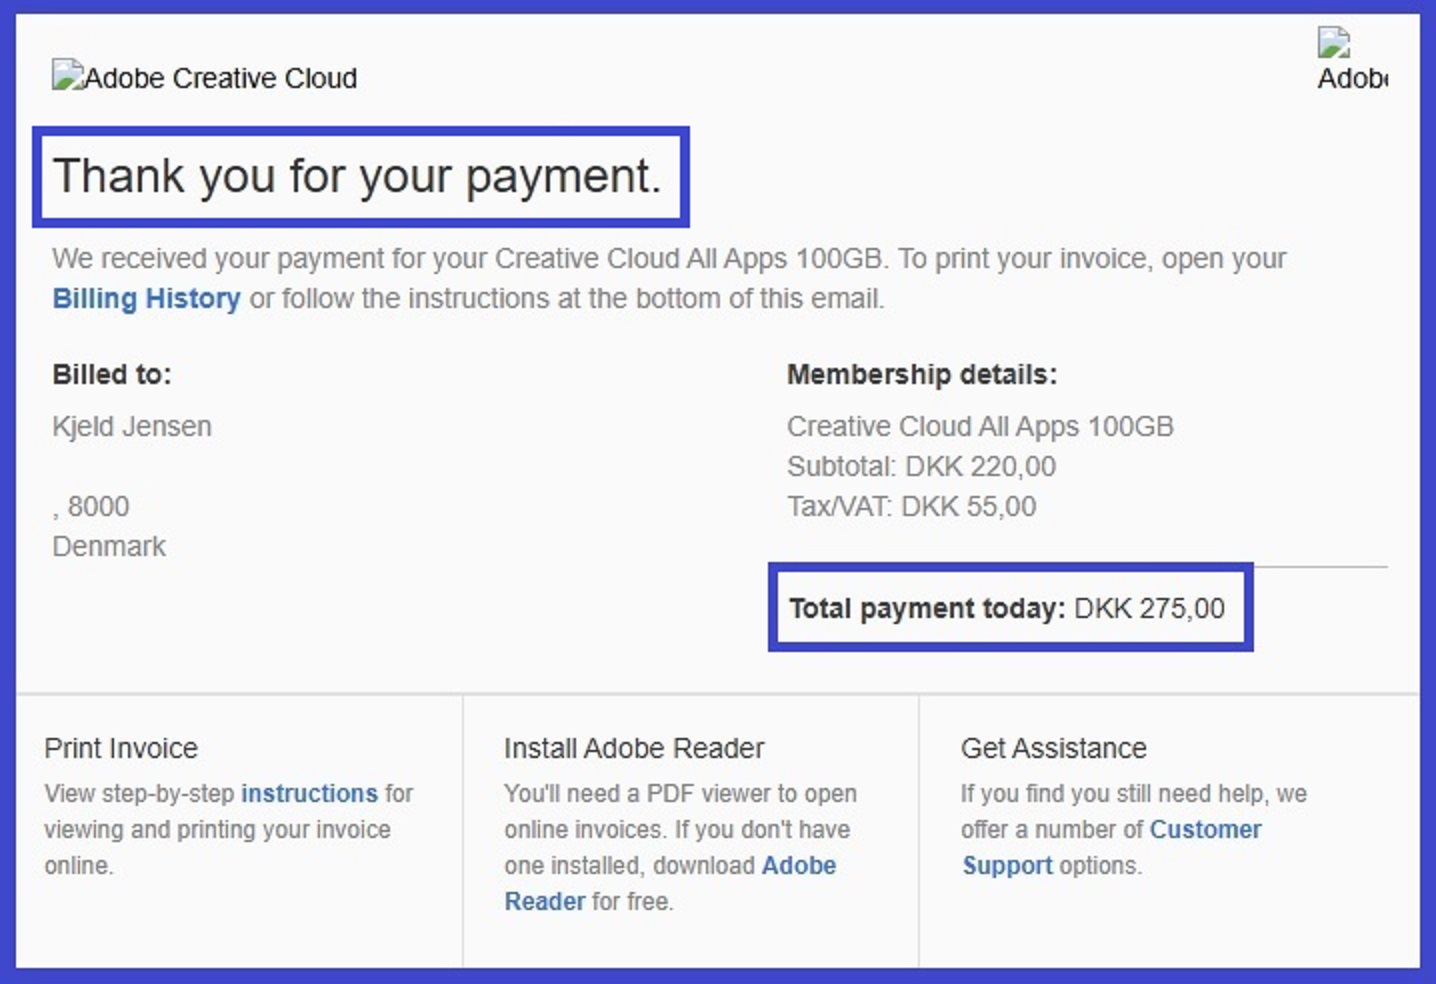Viewport: 1436px width, 984px height.
Task: Click the 'Subtotal: DKK 220,00' line
Action: 921,466
